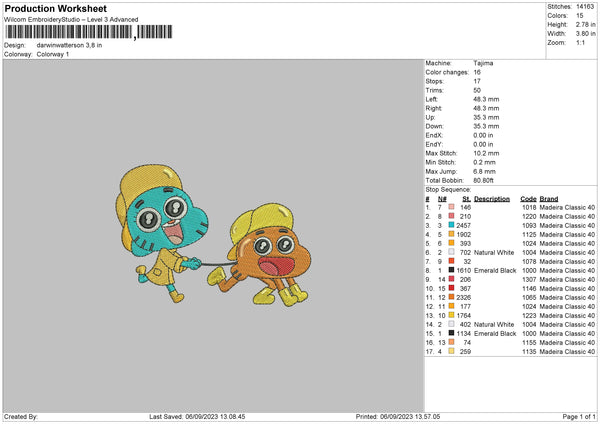Click the 'Colorway 1' value
Screen dimensions: 600x424
click(53, 54)
